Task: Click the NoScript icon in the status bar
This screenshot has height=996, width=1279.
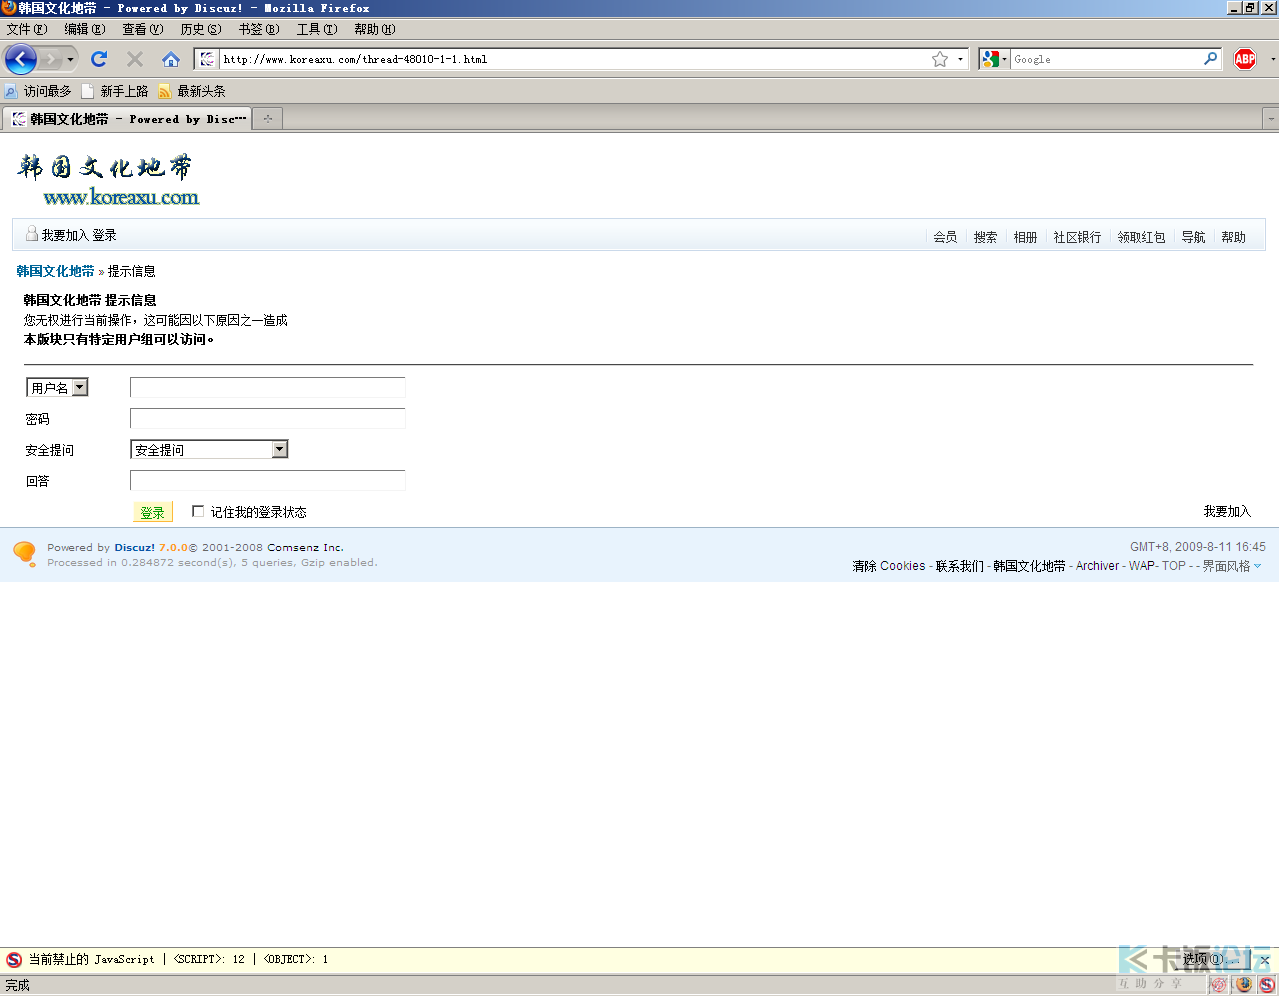Action: pos(1267,985)
